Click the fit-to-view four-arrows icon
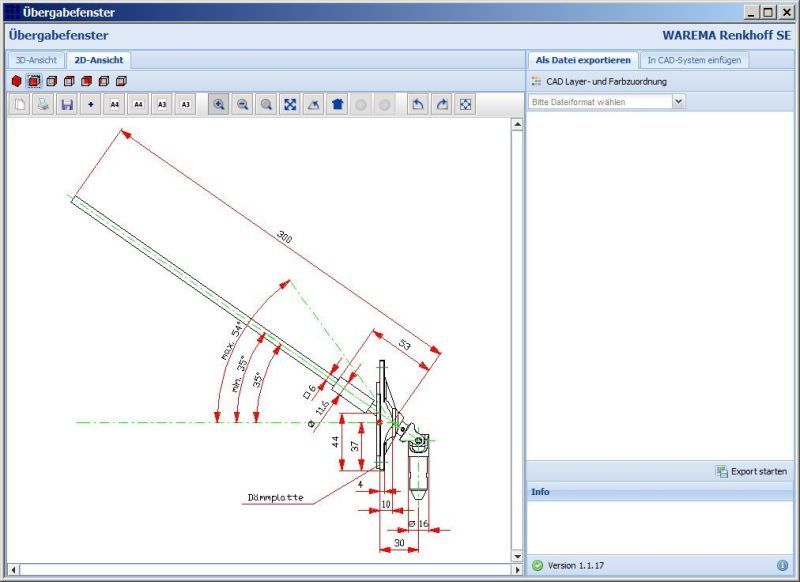This screenshot has width=800, height=582. pyautogui.click(x=290, y=104)
